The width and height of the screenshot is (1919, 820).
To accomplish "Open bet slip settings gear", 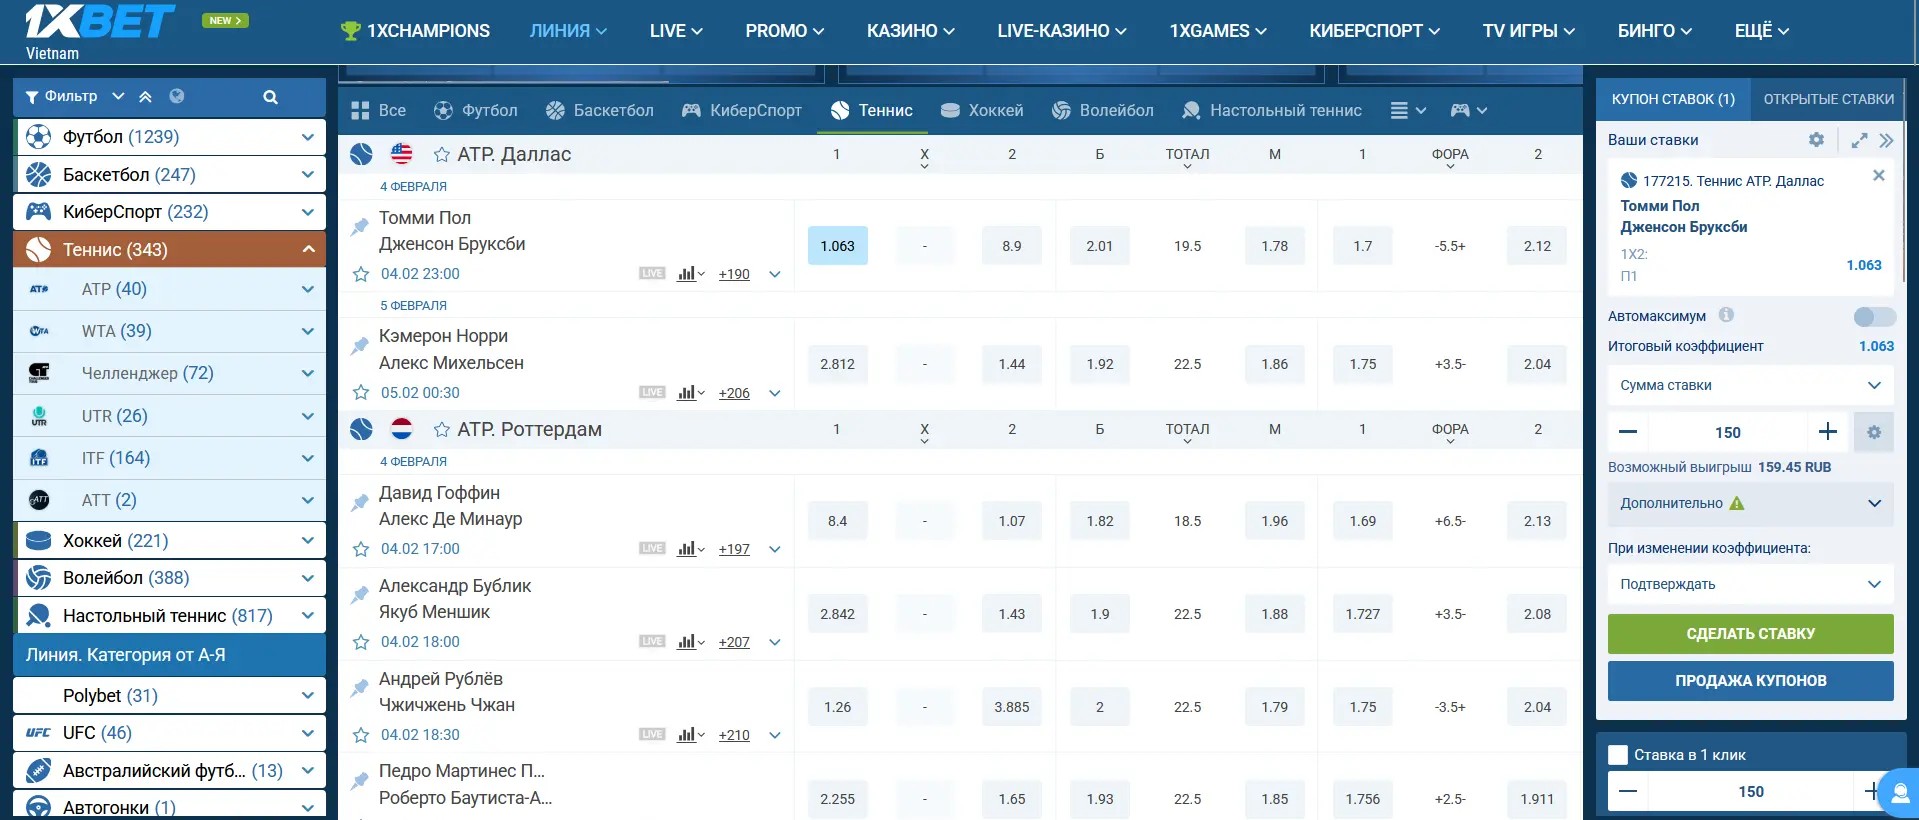I will tap(1816, 140).
